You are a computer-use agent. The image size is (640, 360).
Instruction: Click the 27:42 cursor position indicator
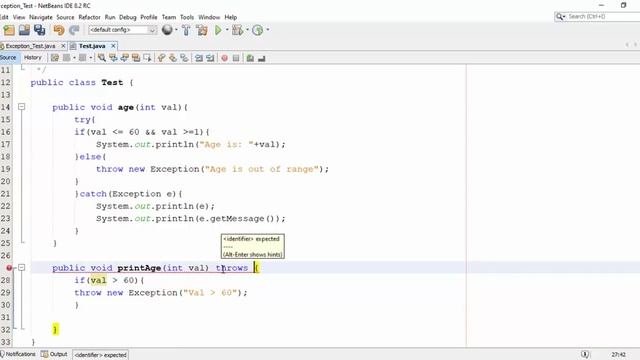pyautogui.click(x=619, y=354)
